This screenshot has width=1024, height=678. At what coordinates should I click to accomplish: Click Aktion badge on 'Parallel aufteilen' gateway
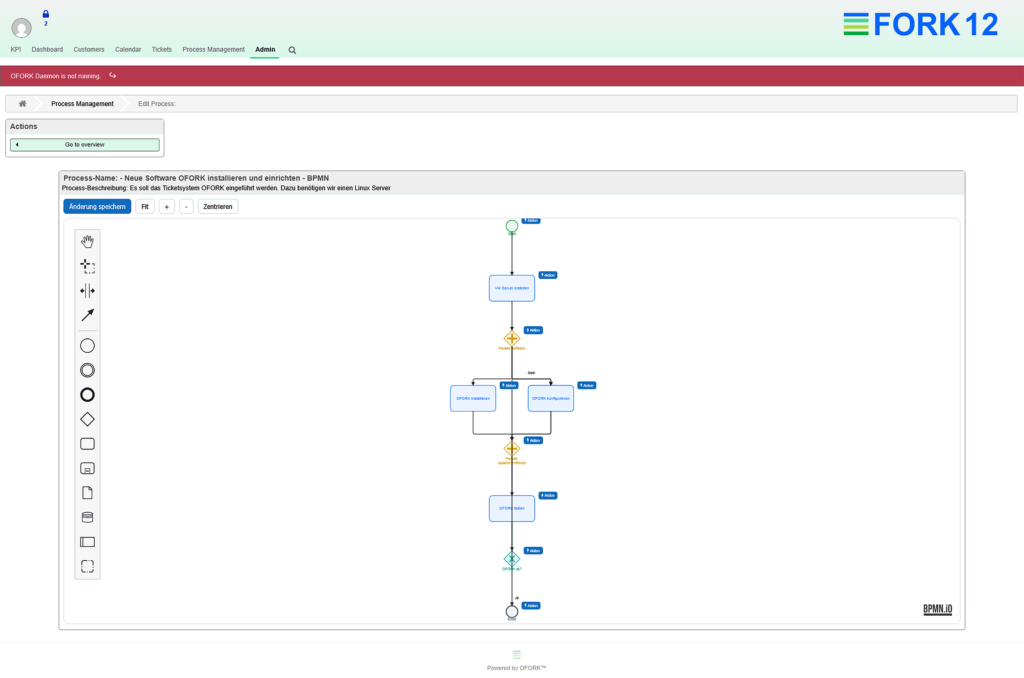(534, 330)
